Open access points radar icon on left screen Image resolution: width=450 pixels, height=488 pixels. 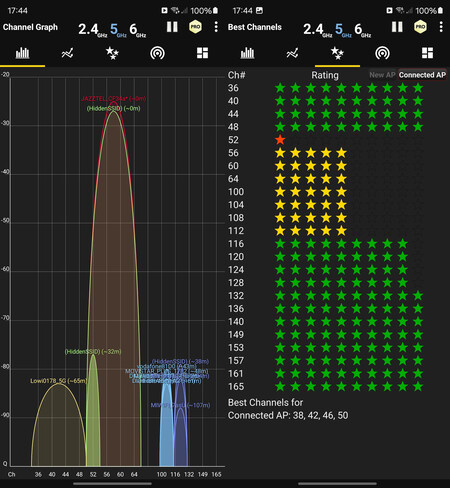[x=157, y=53]
